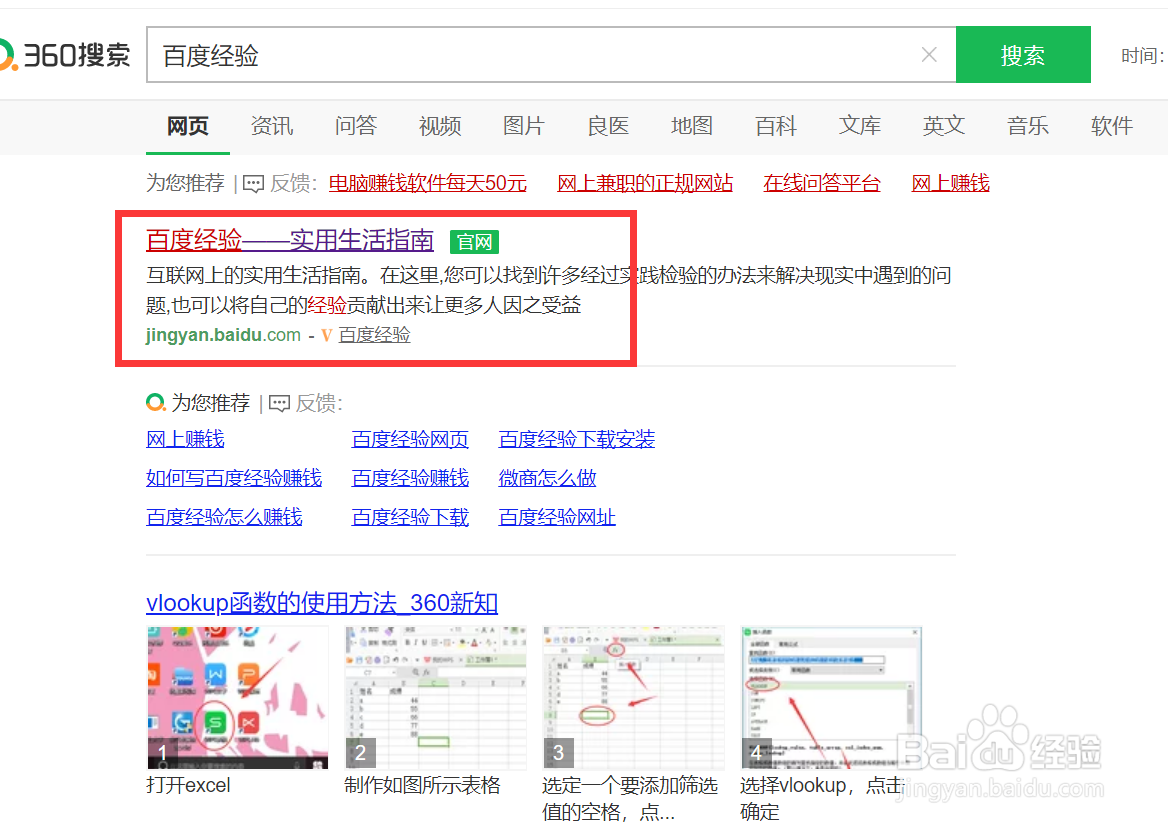This screenshot has width=1168, height=829.
Task: Switch to the 地图 tab
Action: (x=692, y=126)
